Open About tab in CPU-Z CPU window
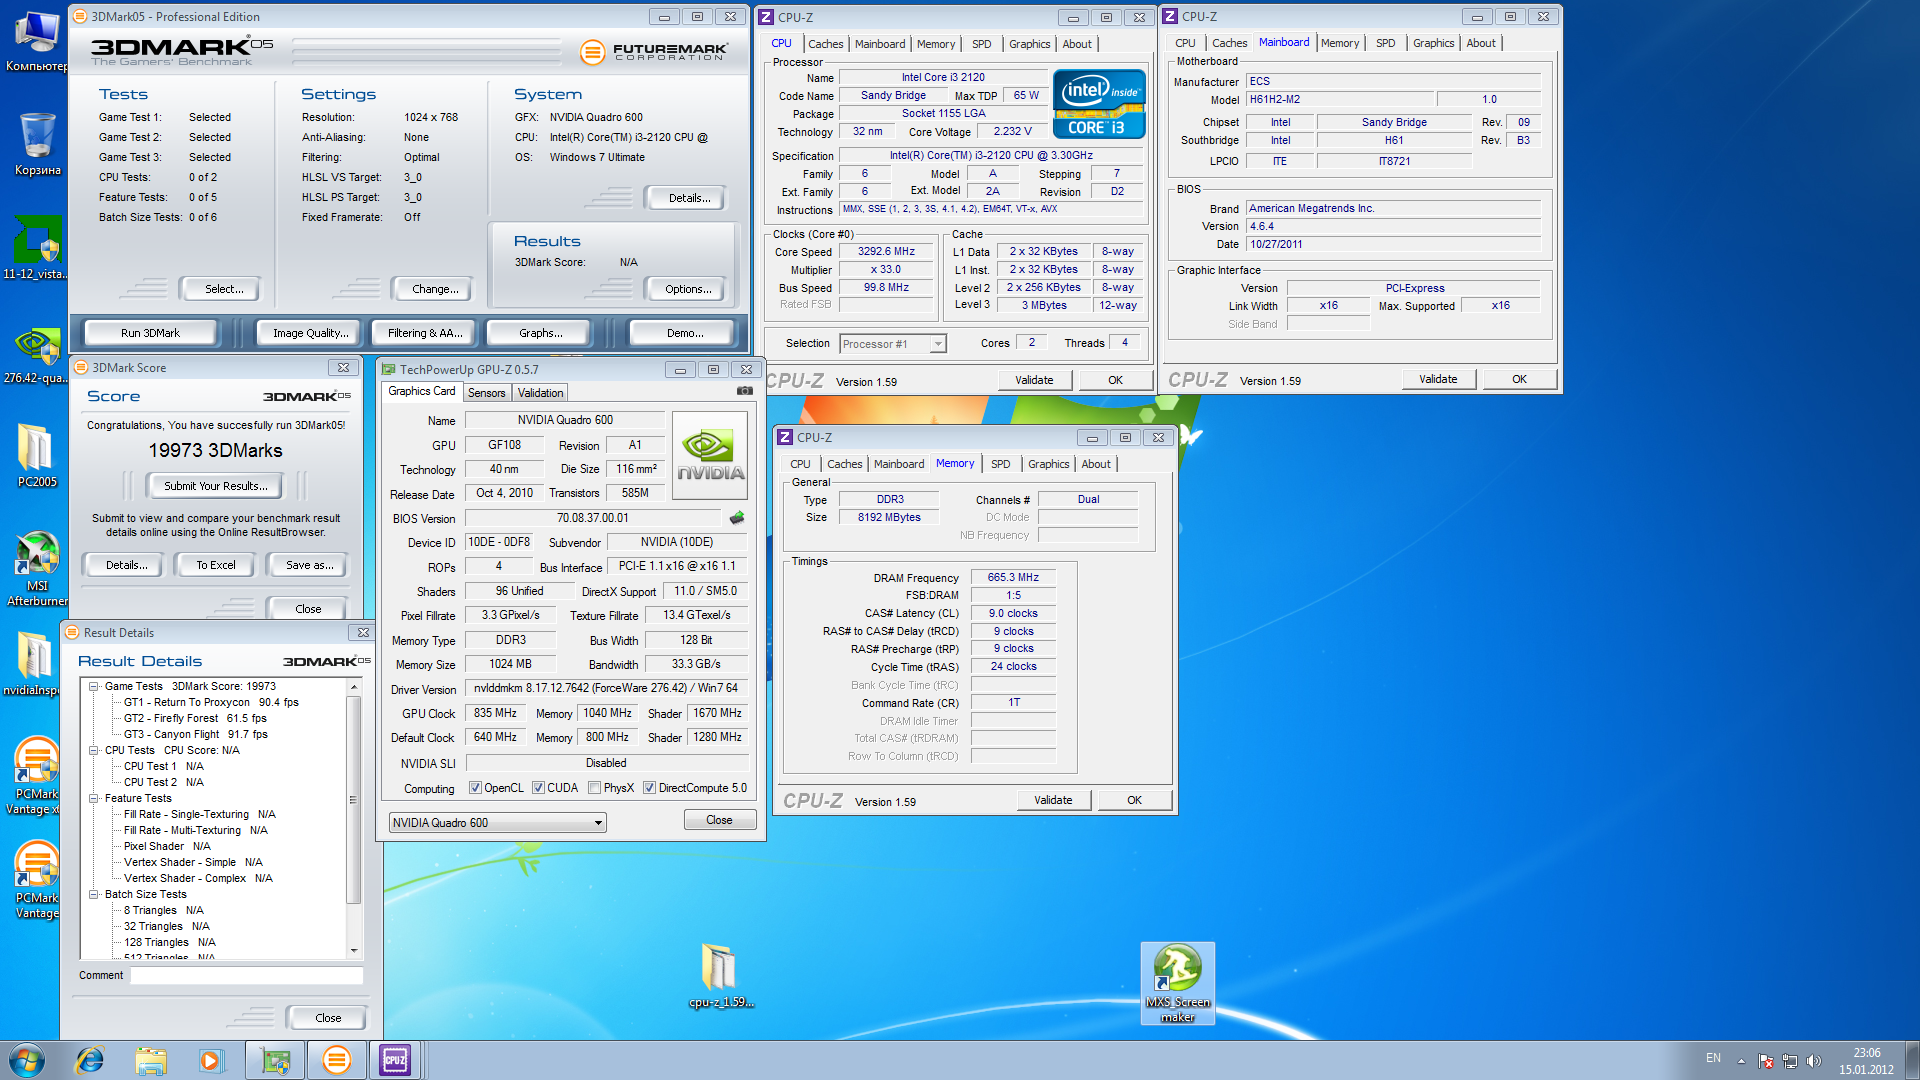This screenshot has height=1080, width=1920. pos(1077,44)
